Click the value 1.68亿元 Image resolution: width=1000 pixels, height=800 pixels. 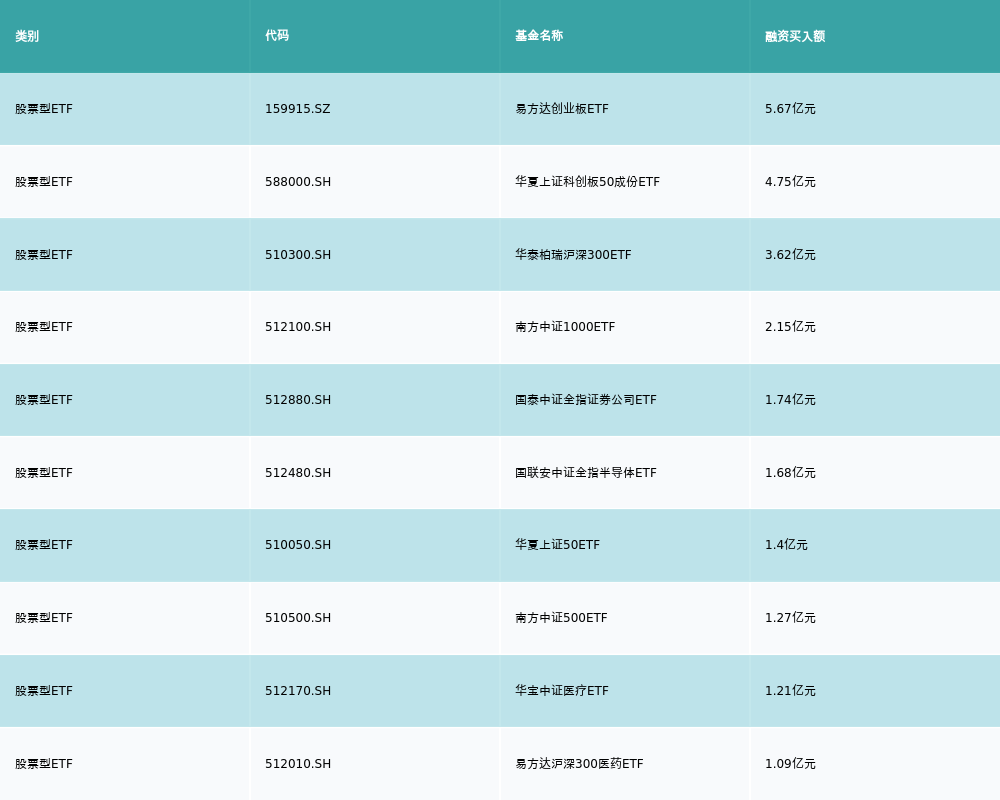[790, 473]
